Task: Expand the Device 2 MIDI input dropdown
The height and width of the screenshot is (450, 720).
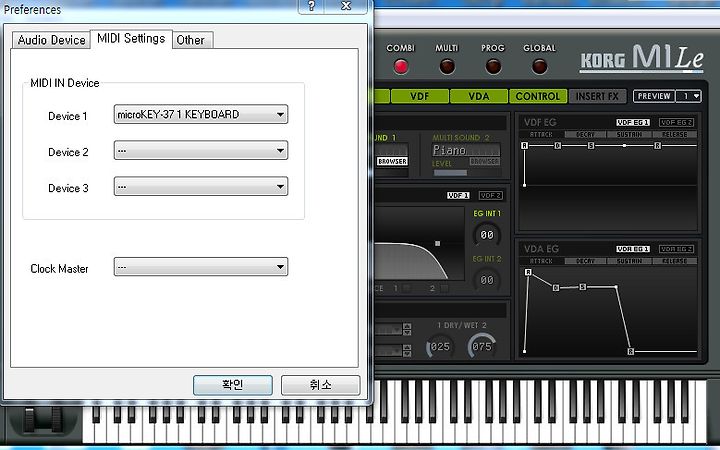Action: 201,151
